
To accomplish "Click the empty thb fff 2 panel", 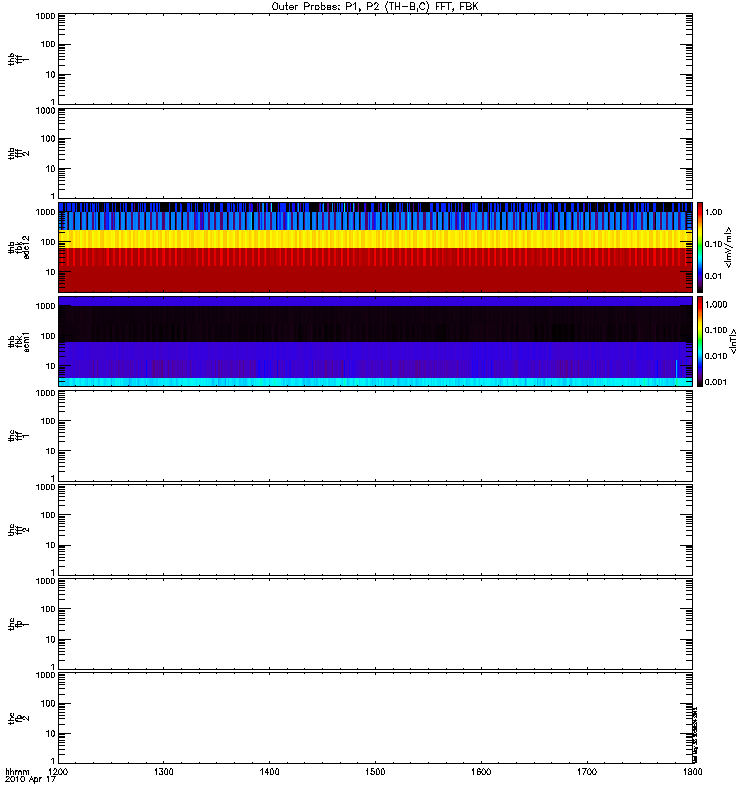I will point(375,153).
